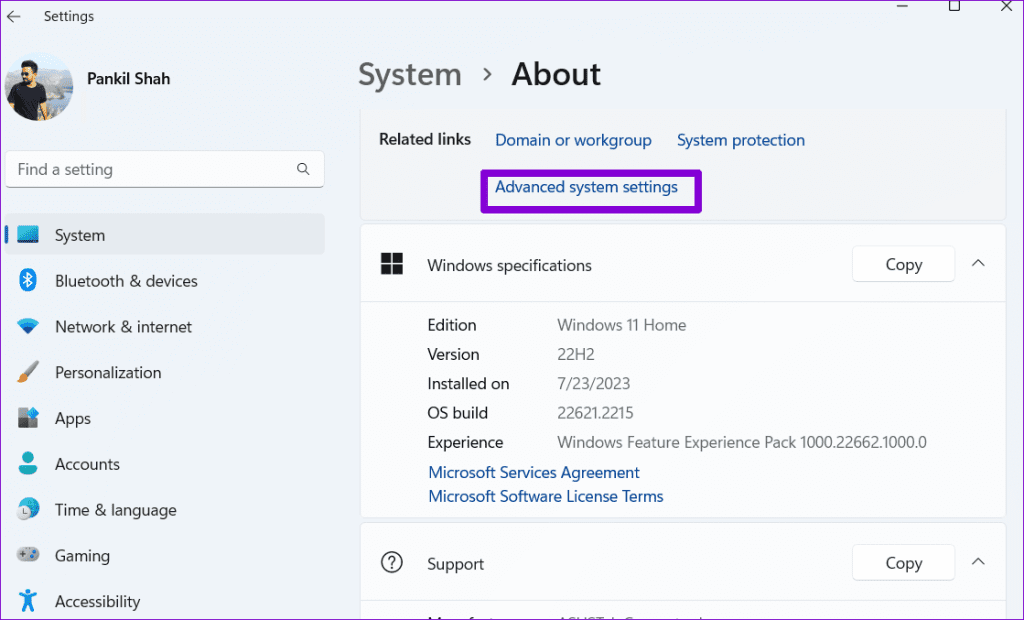Click the Time & language globe icon
The width and height of the screenshot is (1024, 620).
pos(28,510)
